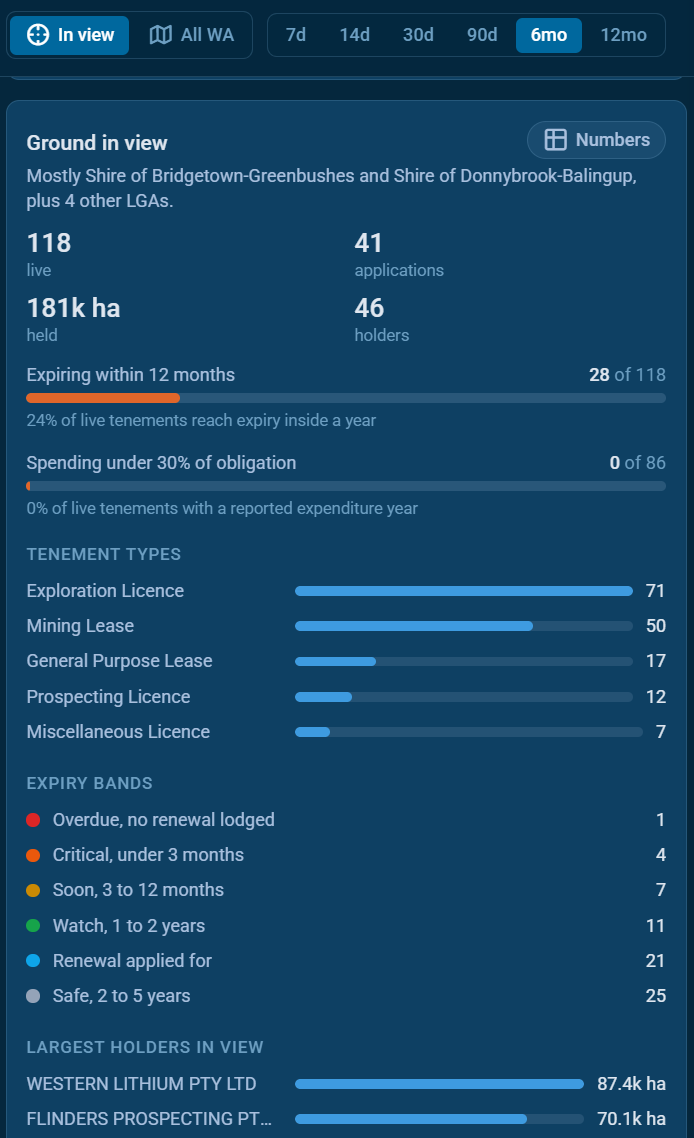
Task: Select the Mining Lease tenement type bar
Action: (x=464, y=626)
